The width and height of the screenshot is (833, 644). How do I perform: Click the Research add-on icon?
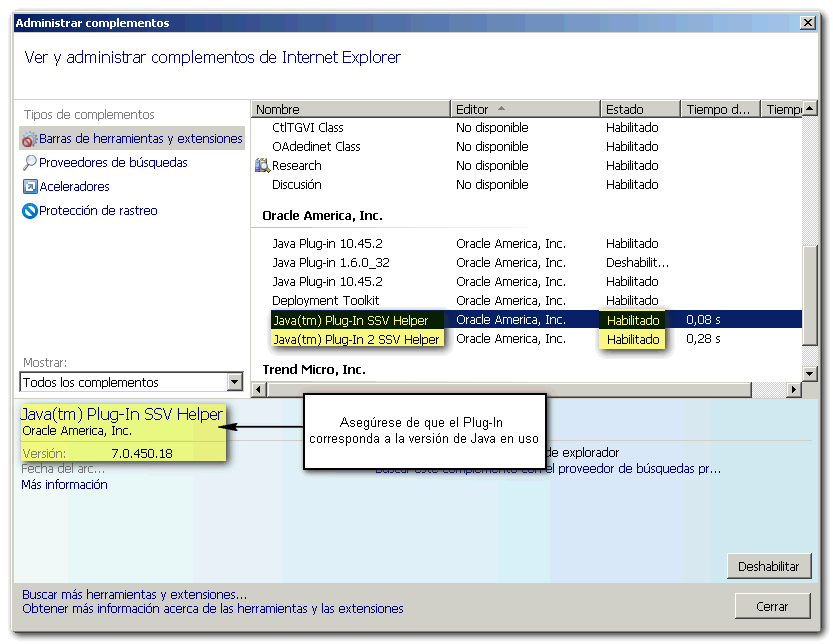click(x=262, y=166)
